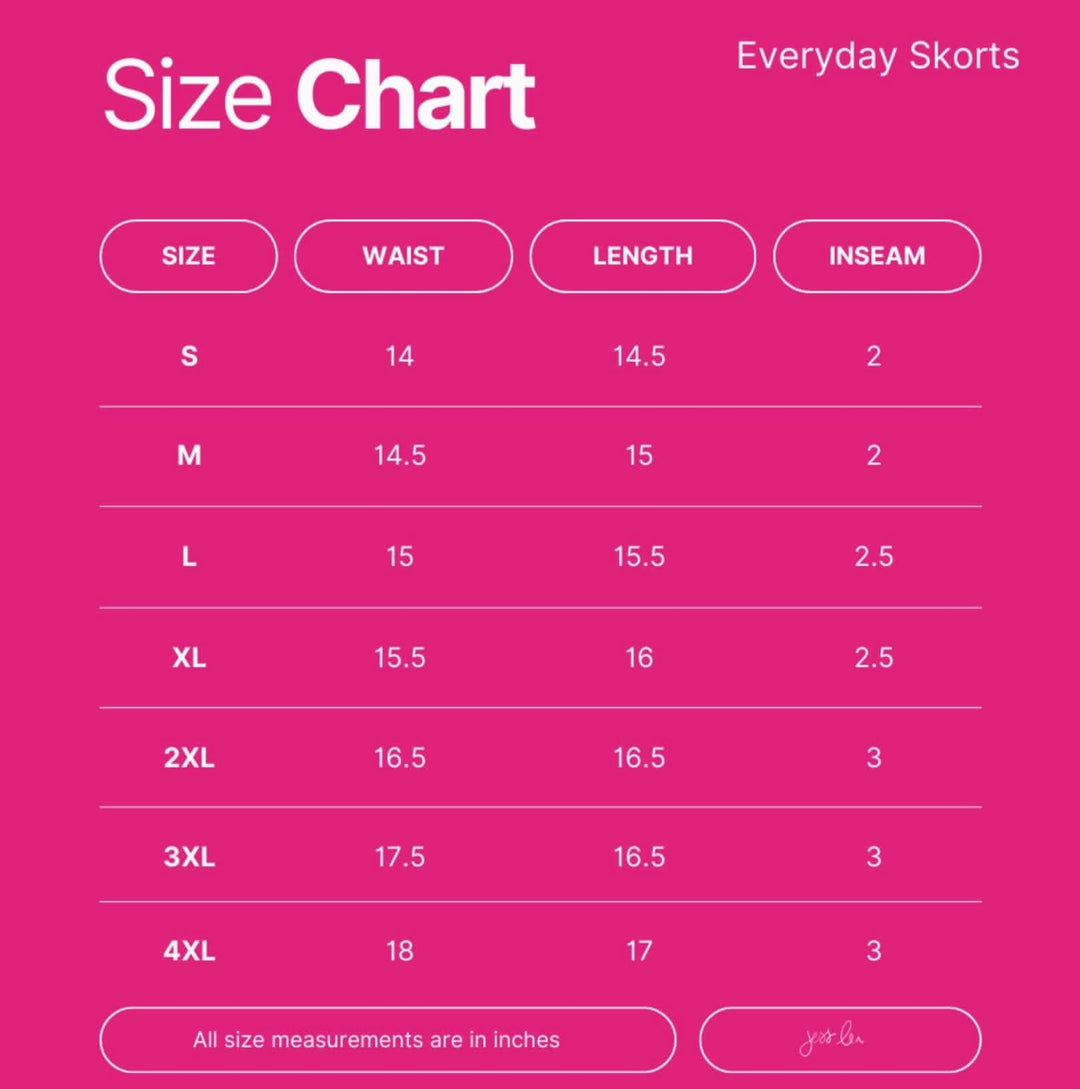Click the 15.5 waist value for XL
This screenshot has width=1080, height=1089.
click(x=399, y=657)
